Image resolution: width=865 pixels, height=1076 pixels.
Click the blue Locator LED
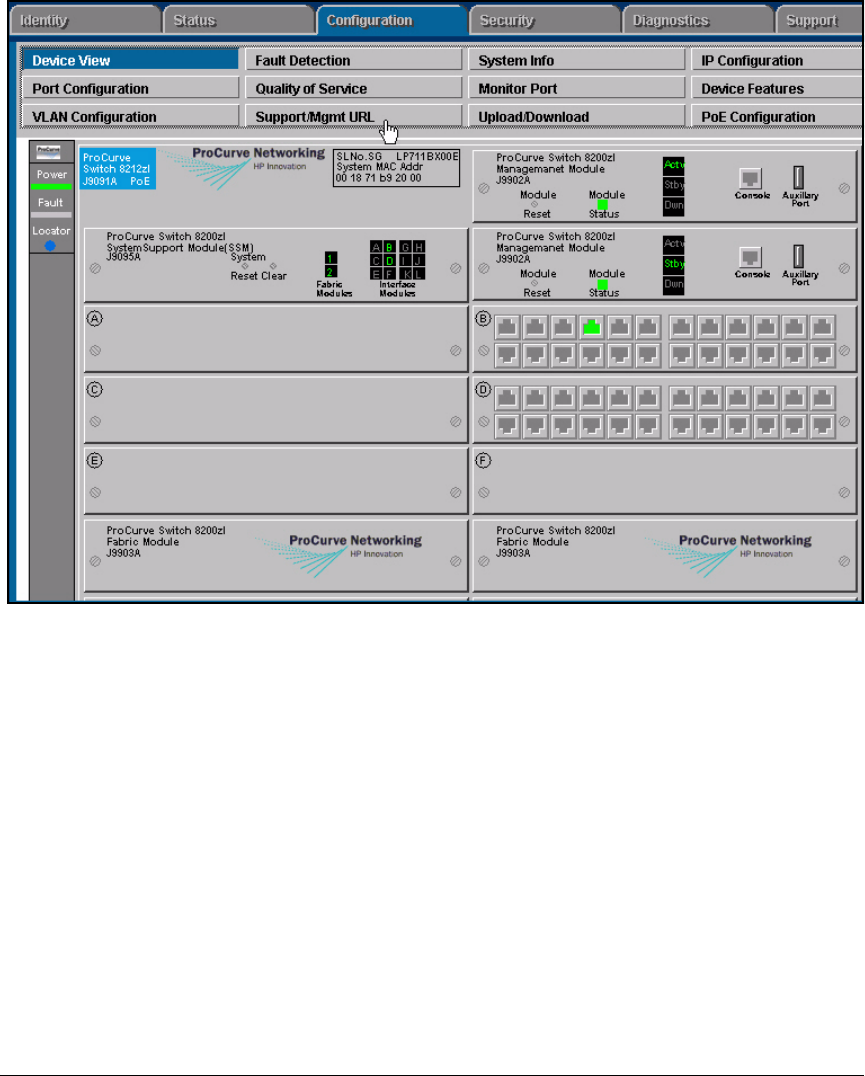[50, 246]
